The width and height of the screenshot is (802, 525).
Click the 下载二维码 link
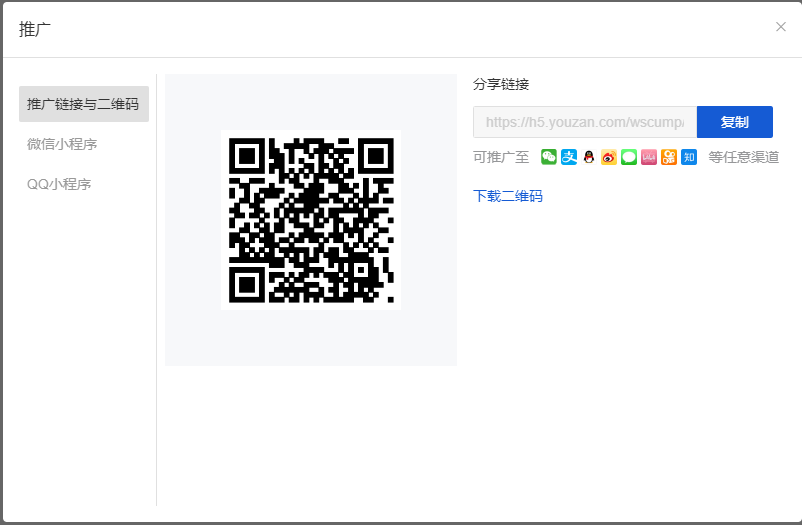pyautogui.click(x=508, y=196)
